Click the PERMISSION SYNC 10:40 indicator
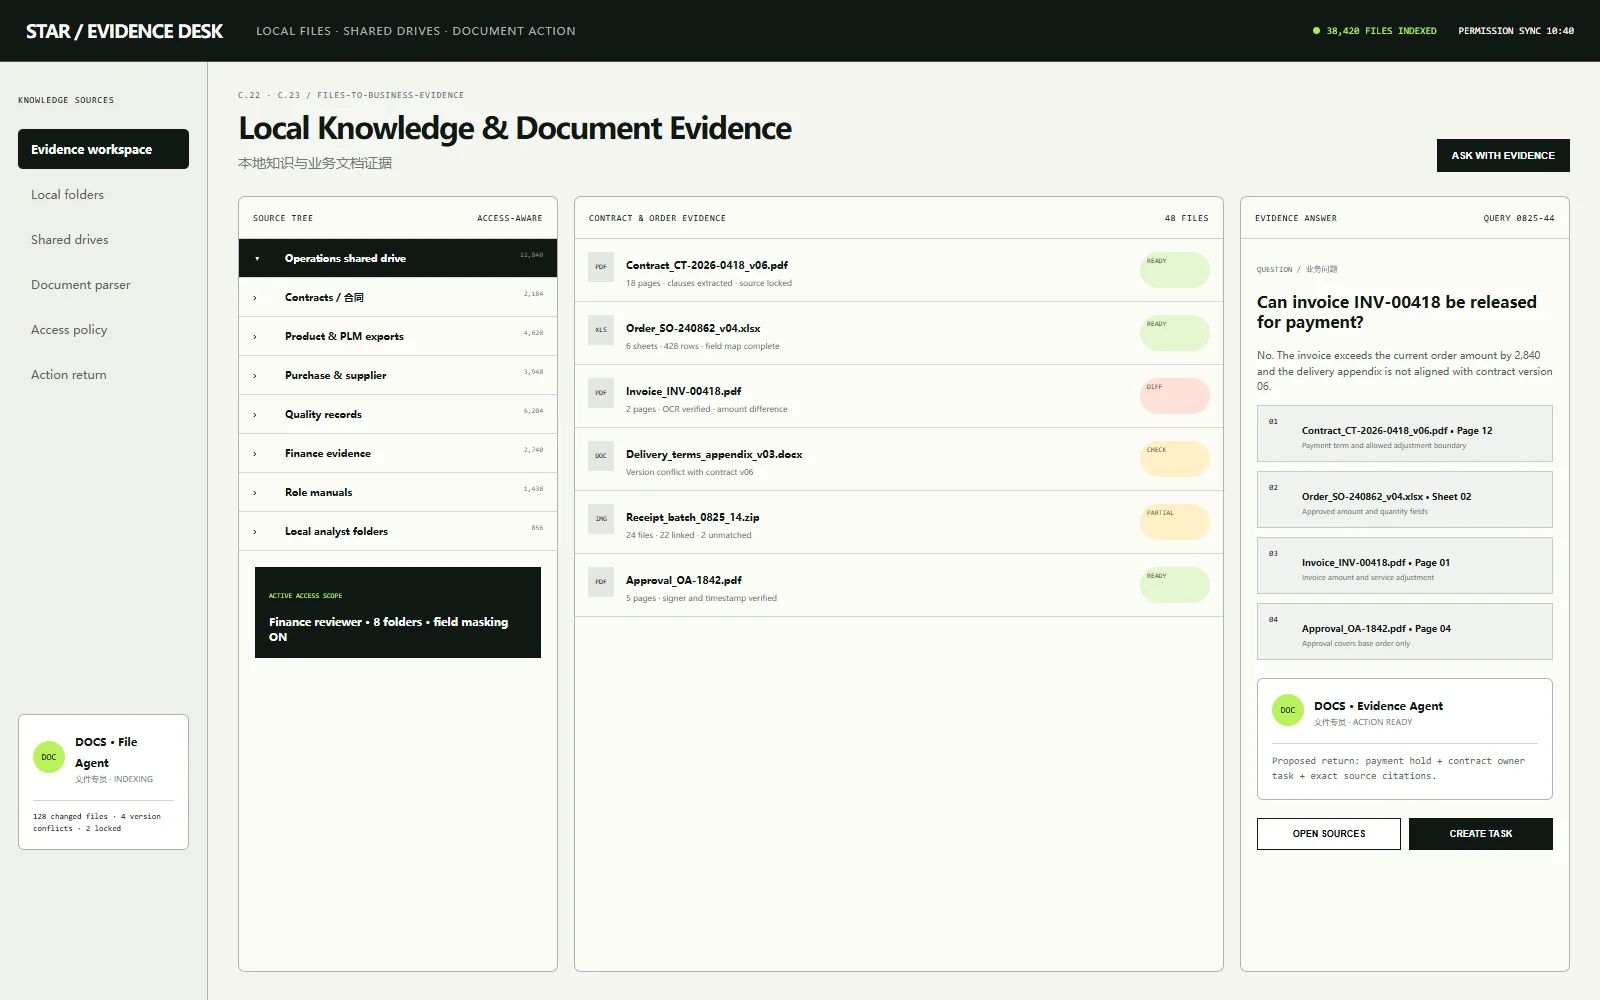 tap(1515, 31)
